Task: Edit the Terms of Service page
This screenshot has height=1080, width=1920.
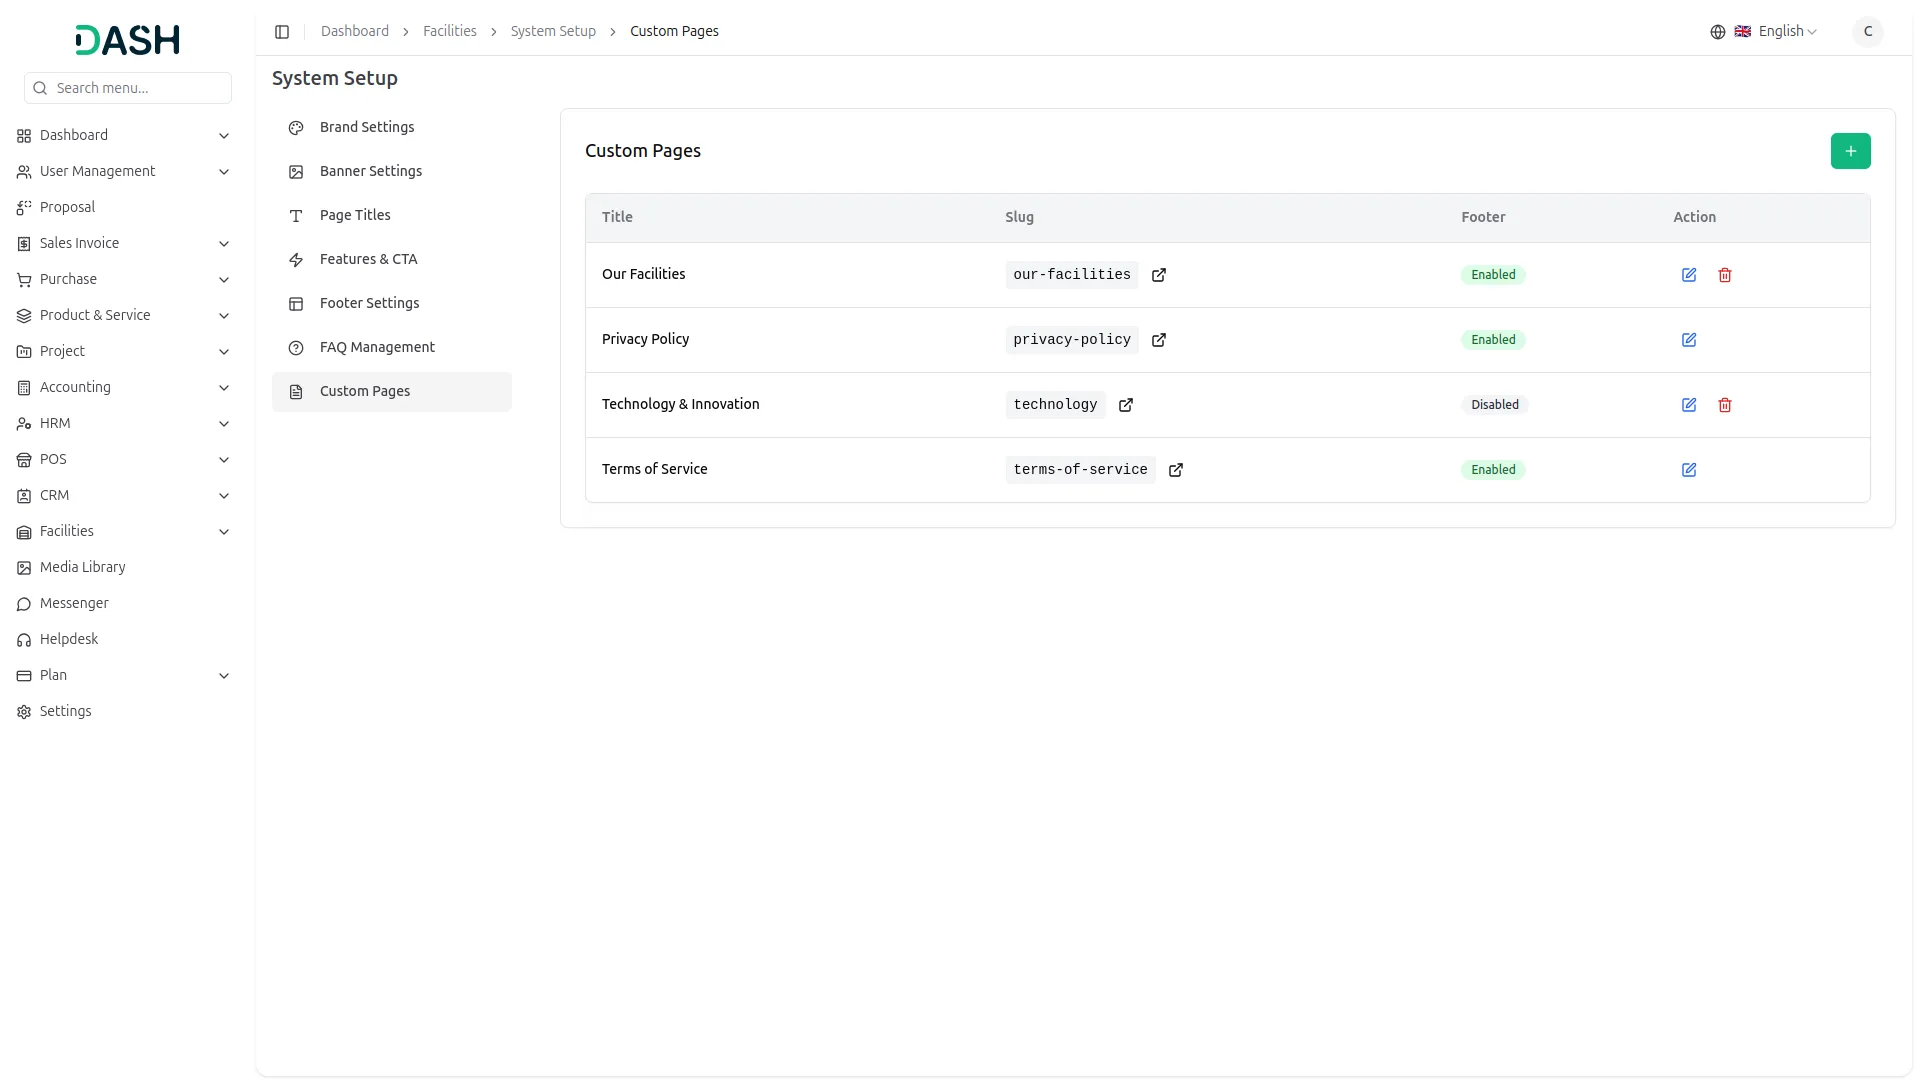Action: pyautogui.click(x=1689, y=470)
